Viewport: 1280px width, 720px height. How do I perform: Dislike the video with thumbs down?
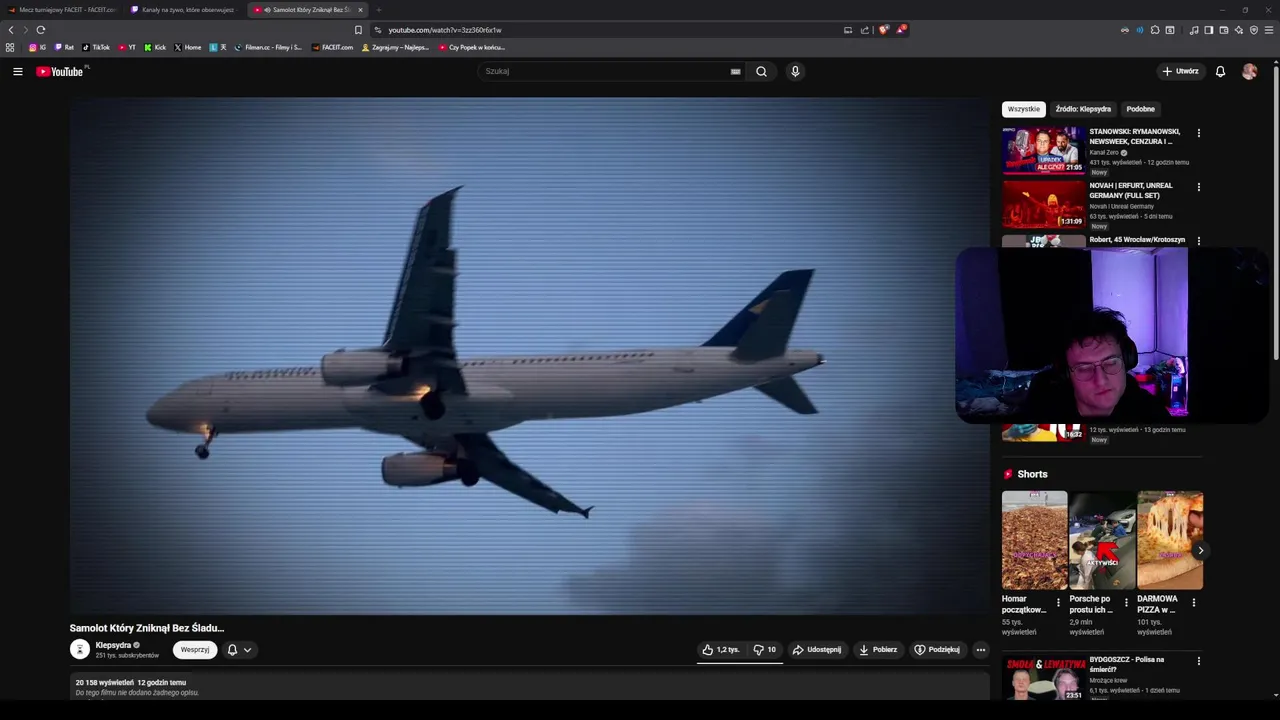(765, 650)
